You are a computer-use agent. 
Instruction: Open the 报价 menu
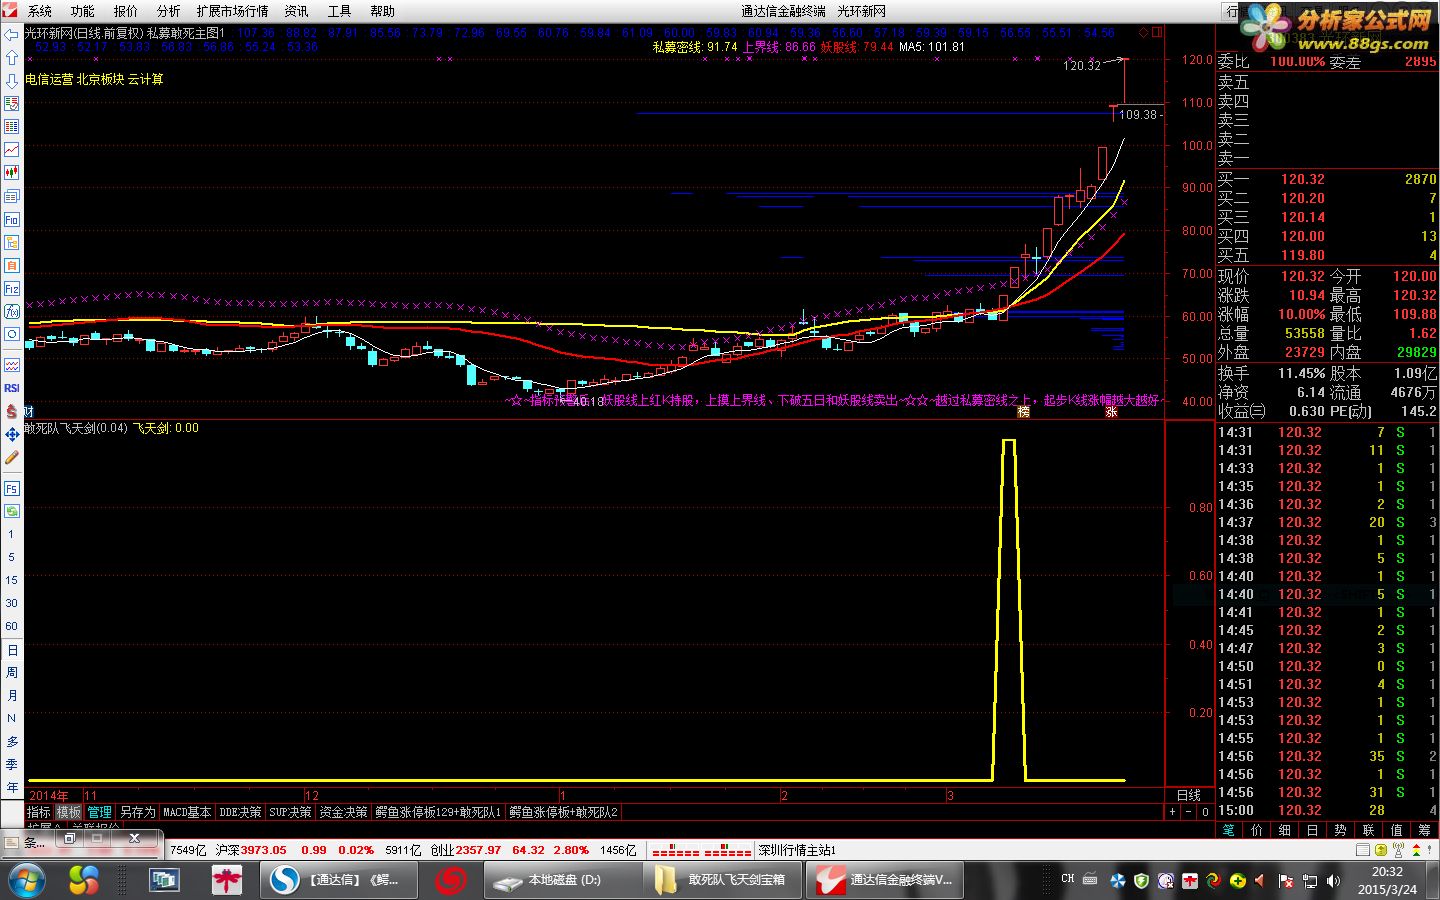coord(126,11)
